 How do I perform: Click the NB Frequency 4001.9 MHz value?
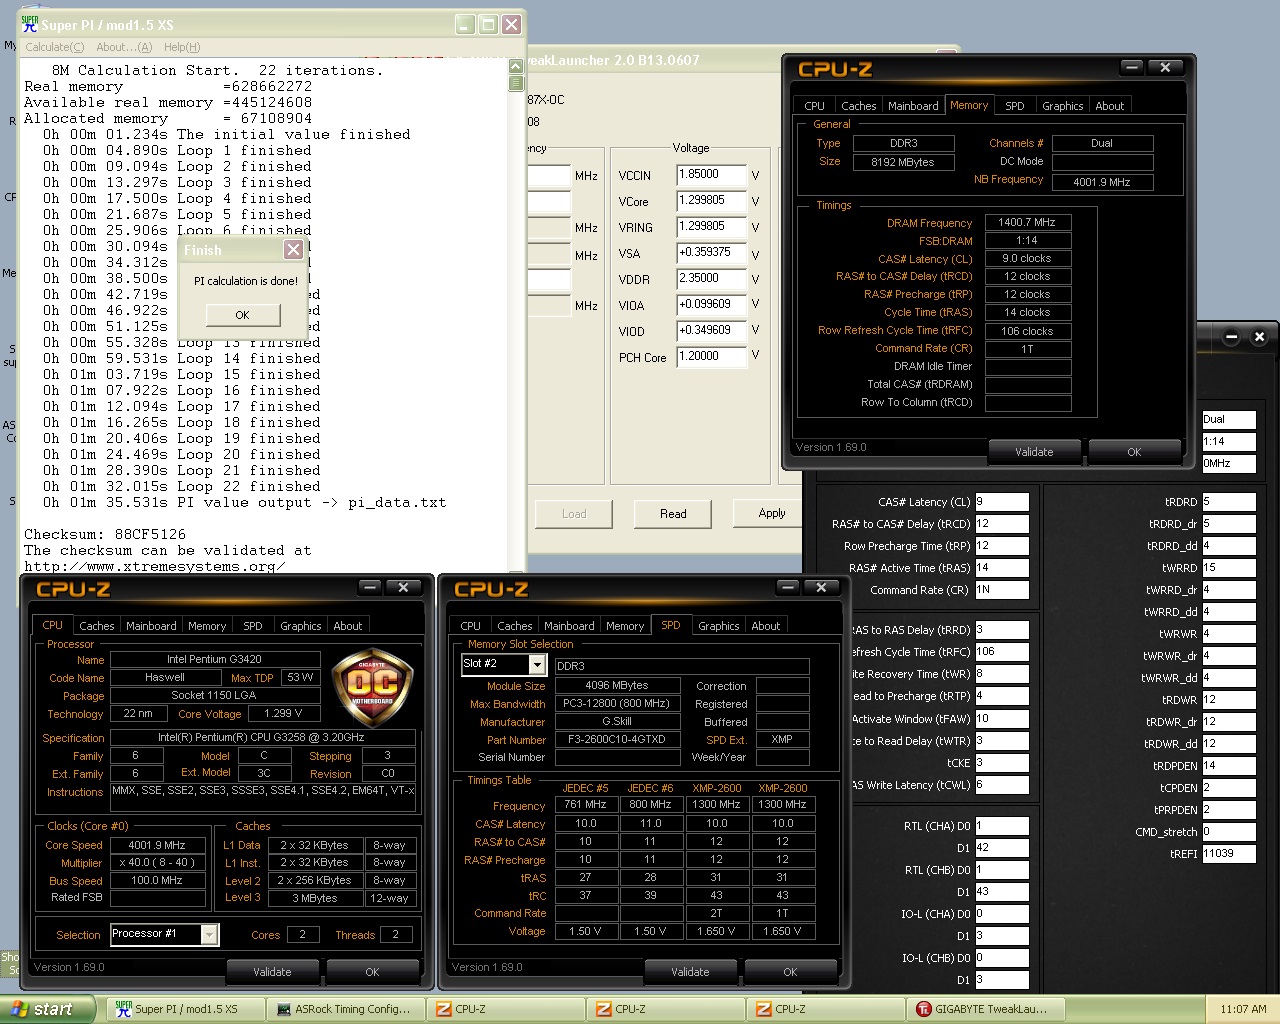point(1101,182)
